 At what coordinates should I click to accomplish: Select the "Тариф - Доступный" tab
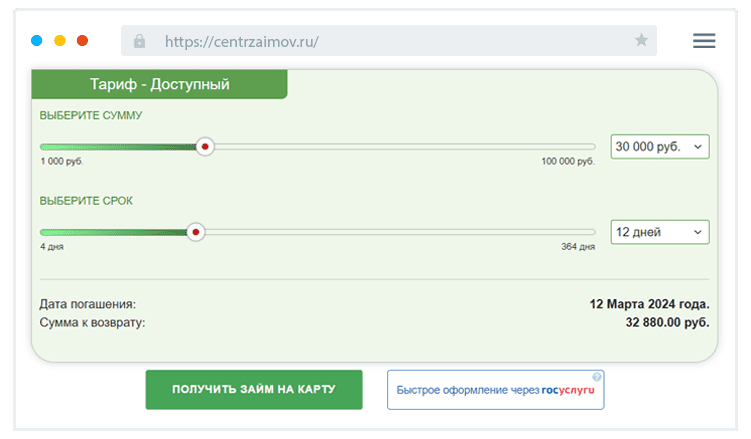pos(160,85)
